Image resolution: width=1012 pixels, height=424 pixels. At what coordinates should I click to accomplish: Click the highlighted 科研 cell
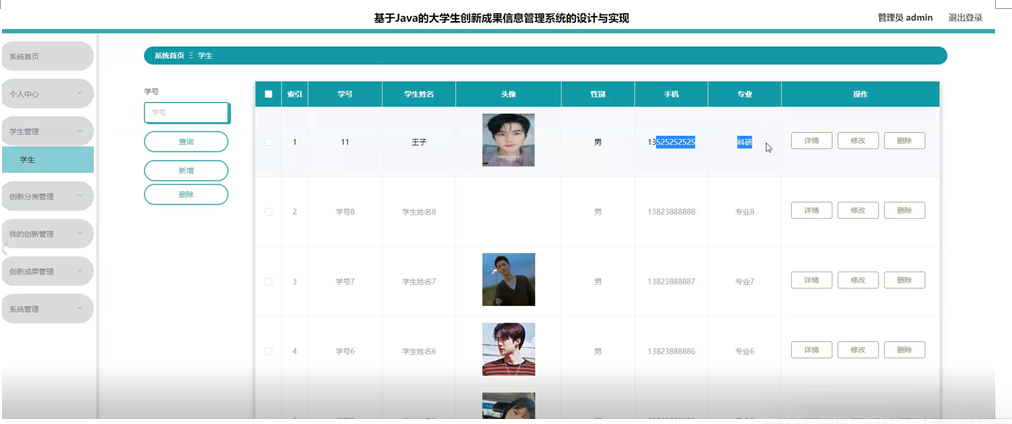point(745,143)
